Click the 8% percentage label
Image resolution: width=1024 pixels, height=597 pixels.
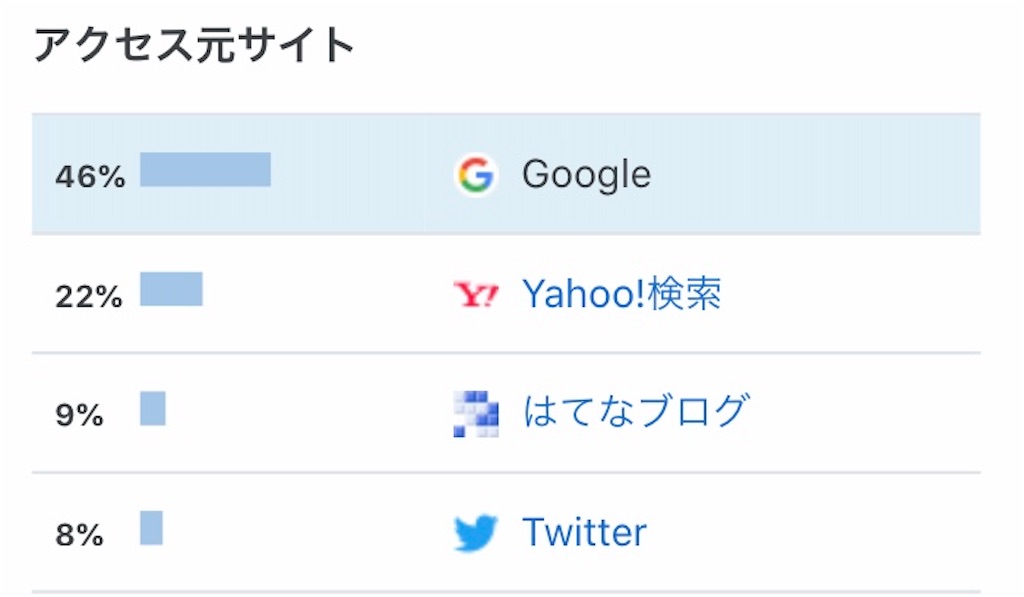79,535
